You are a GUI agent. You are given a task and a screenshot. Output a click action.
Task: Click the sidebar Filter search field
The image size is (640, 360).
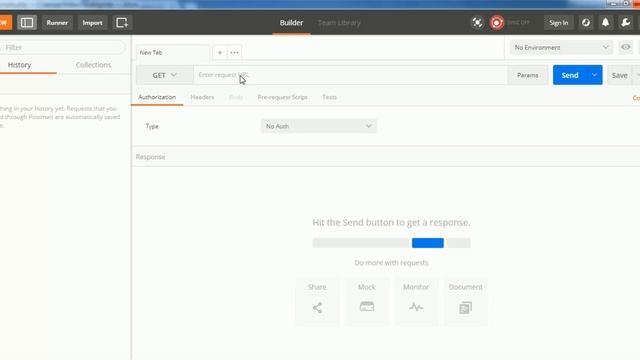62,47
